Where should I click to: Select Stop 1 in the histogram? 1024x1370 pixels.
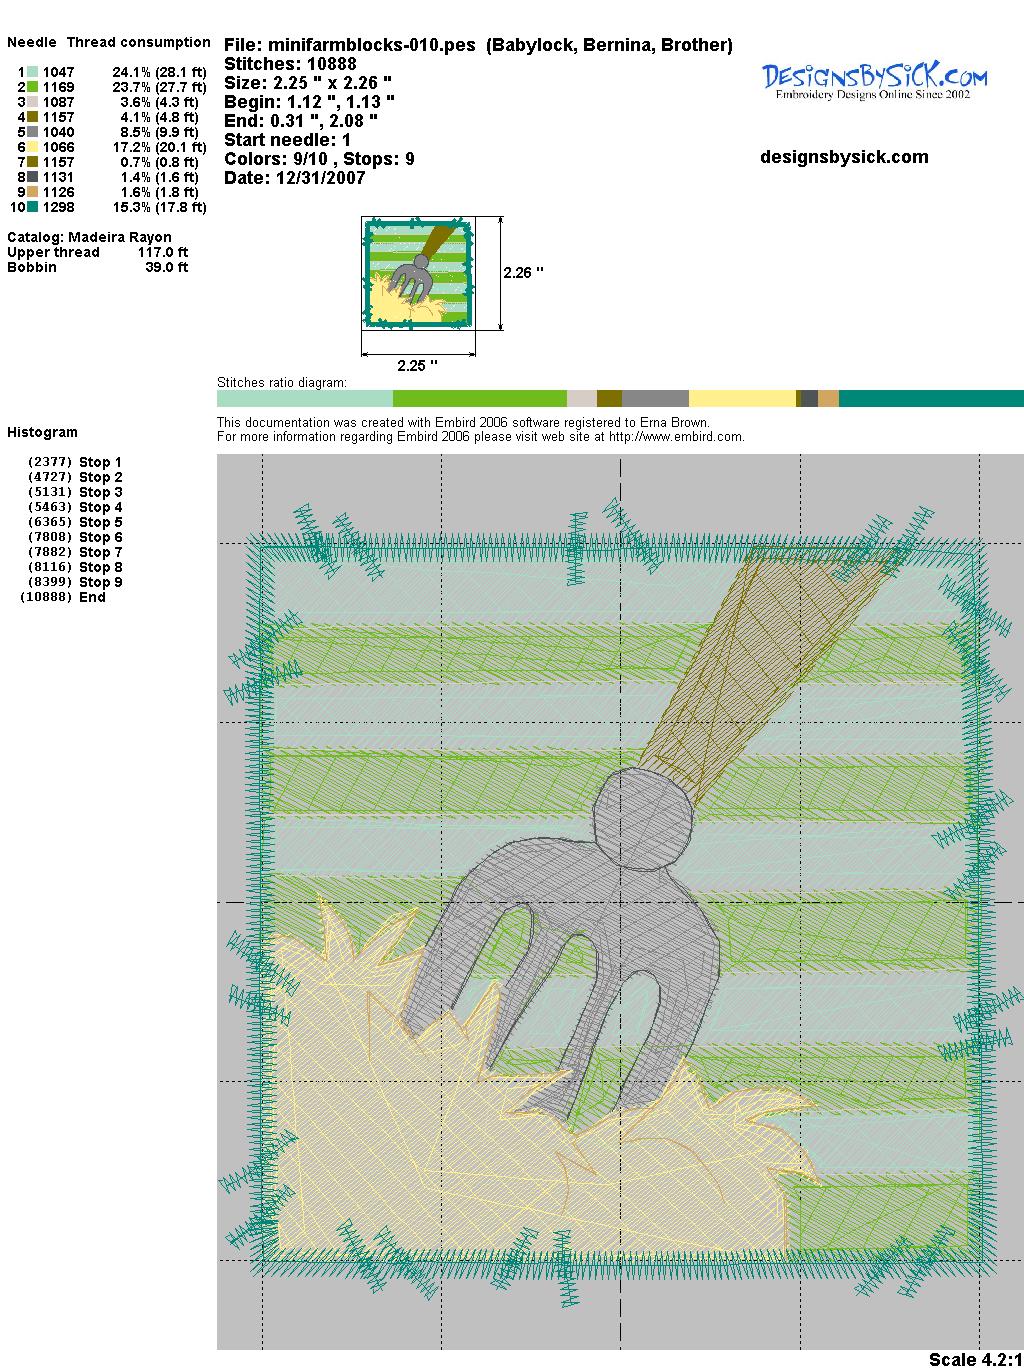click(x=100, y=462)
